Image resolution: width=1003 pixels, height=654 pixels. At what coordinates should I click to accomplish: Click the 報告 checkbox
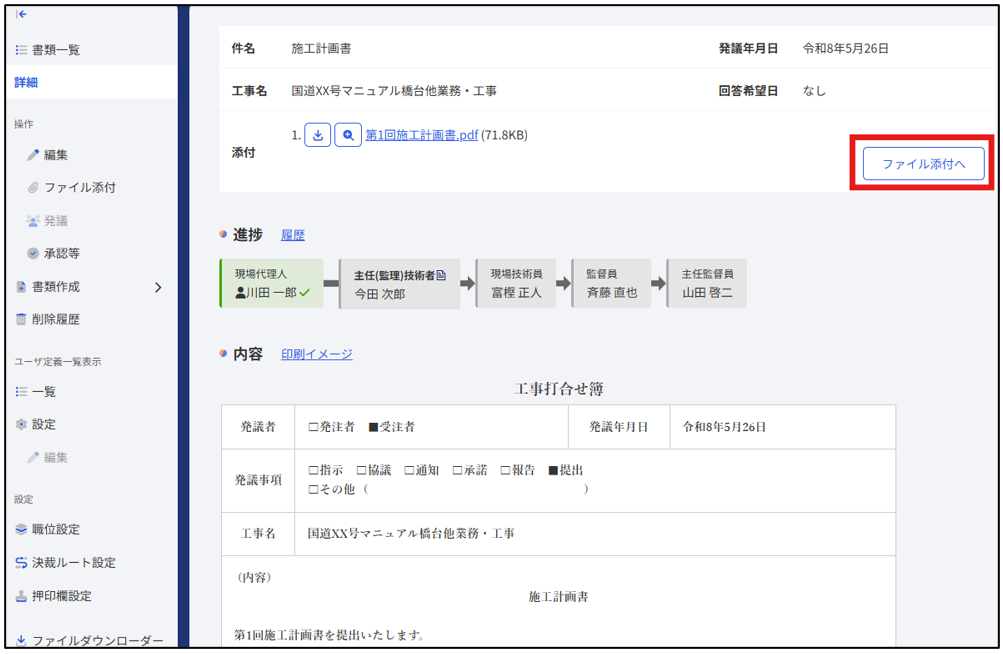click(505, 470)
